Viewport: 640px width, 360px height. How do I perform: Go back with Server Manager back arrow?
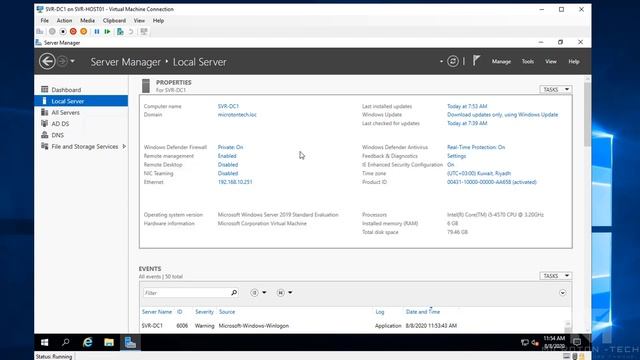[x=47, y=62]
